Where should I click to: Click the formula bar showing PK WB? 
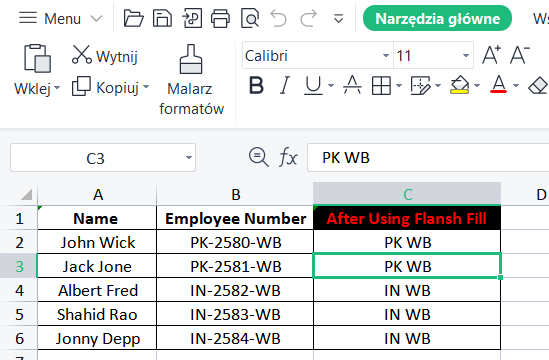pyautogui.click(x=428, y=158)
